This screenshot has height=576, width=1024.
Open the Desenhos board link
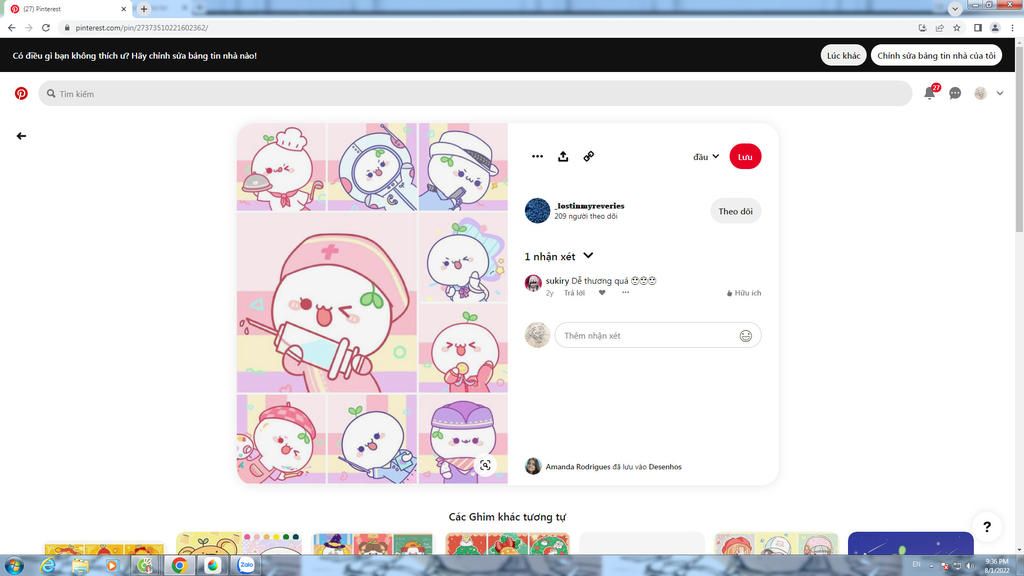(x=665, y=467)
